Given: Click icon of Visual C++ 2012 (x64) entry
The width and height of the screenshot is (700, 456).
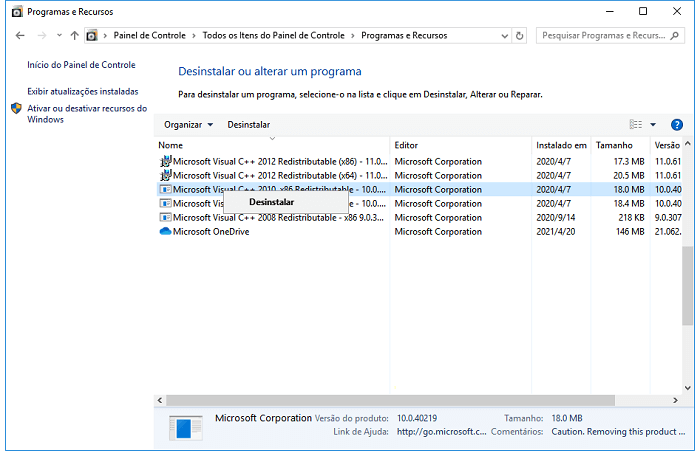Looking at the screenshot, I should tap(166, 175).
